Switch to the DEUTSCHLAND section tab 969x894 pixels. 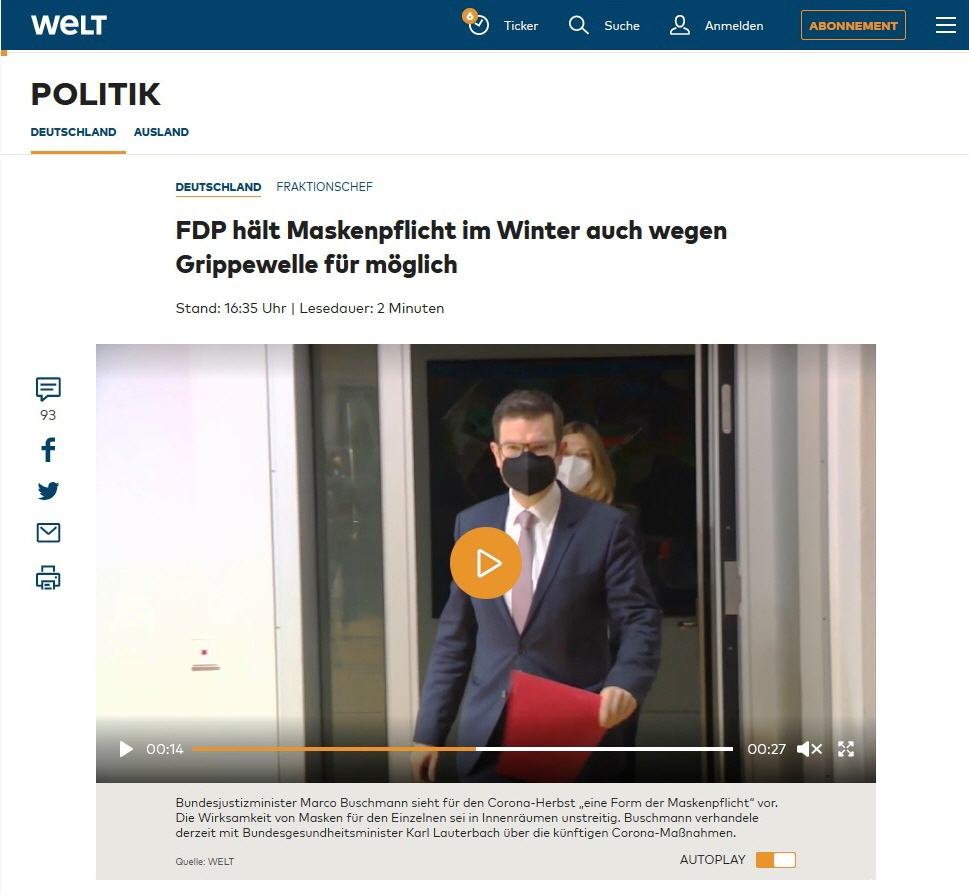(x=74, y=132)
